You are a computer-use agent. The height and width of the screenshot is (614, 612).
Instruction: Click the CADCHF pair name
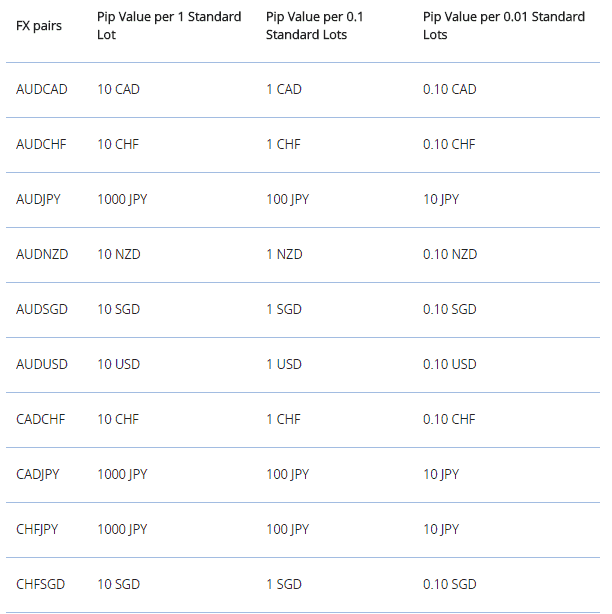tap(41, 419)
